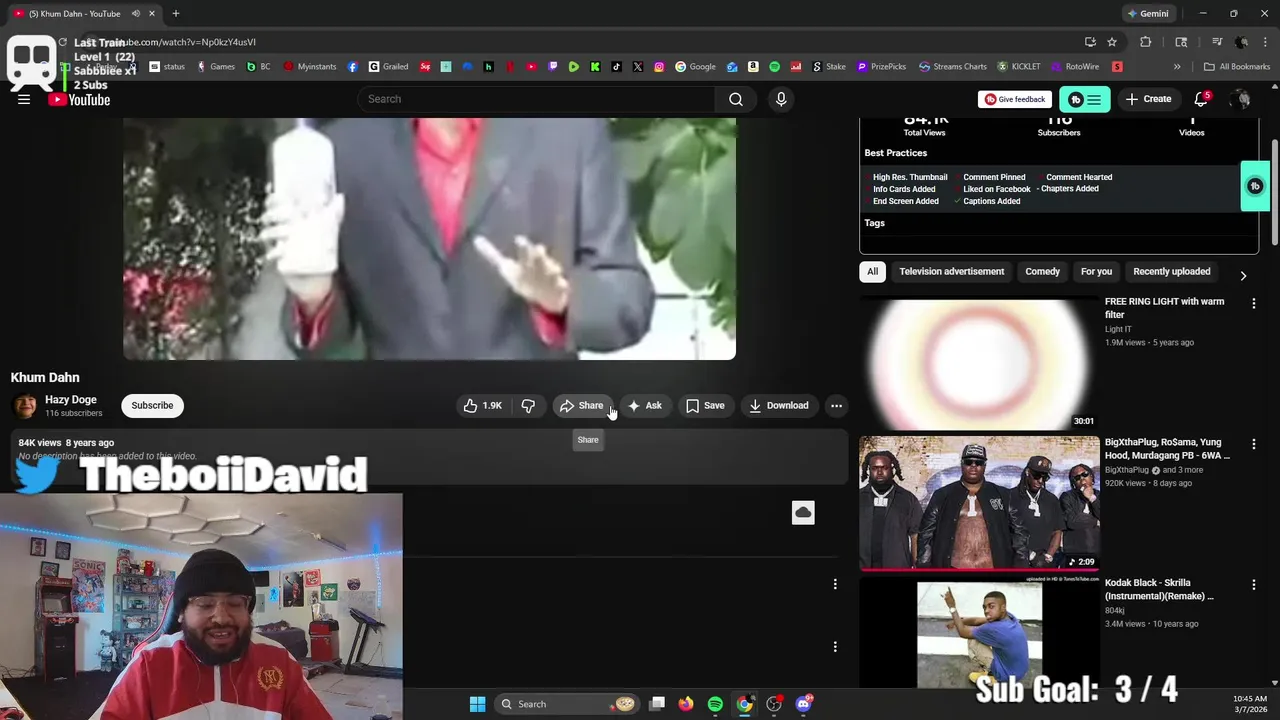Open the X bookmark icon
1280x720 pixels.
(638, 67)
